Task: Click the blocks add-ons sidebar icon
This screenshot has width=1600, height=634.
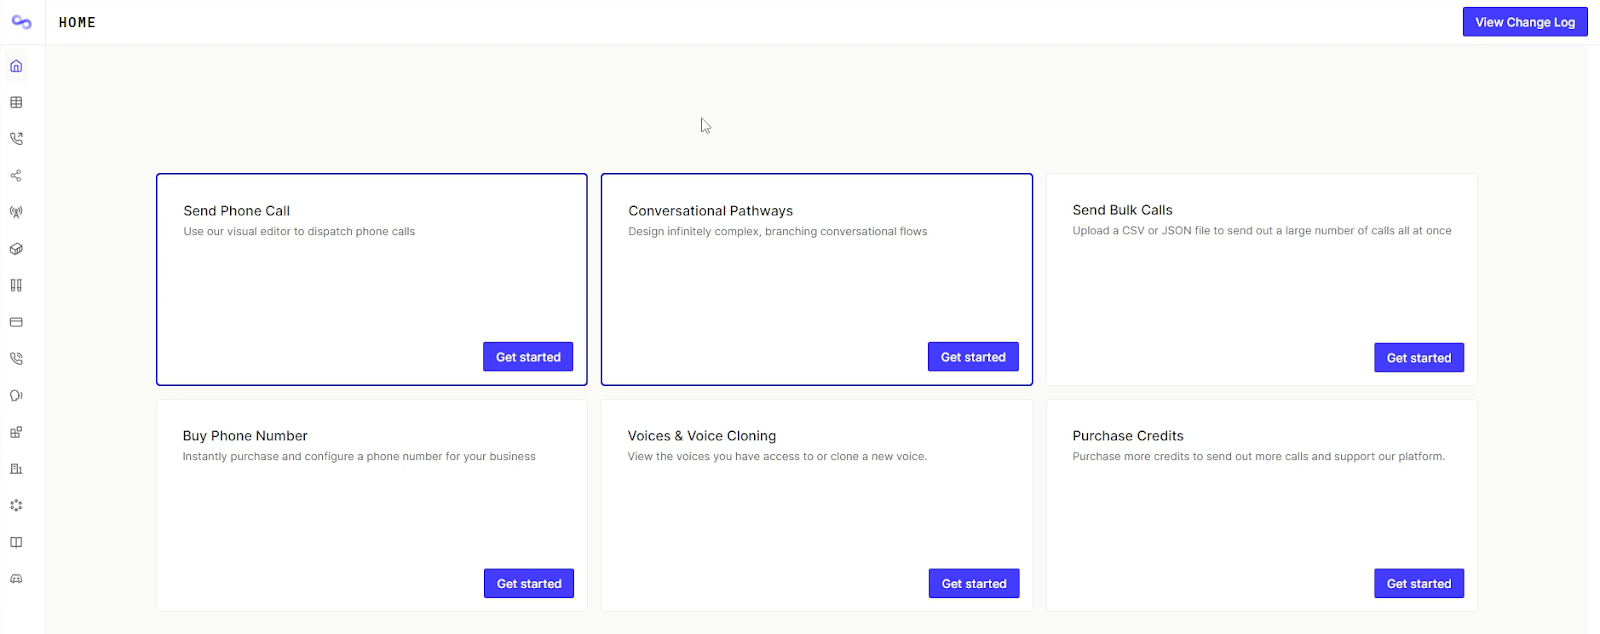Action: coord(16,432)
